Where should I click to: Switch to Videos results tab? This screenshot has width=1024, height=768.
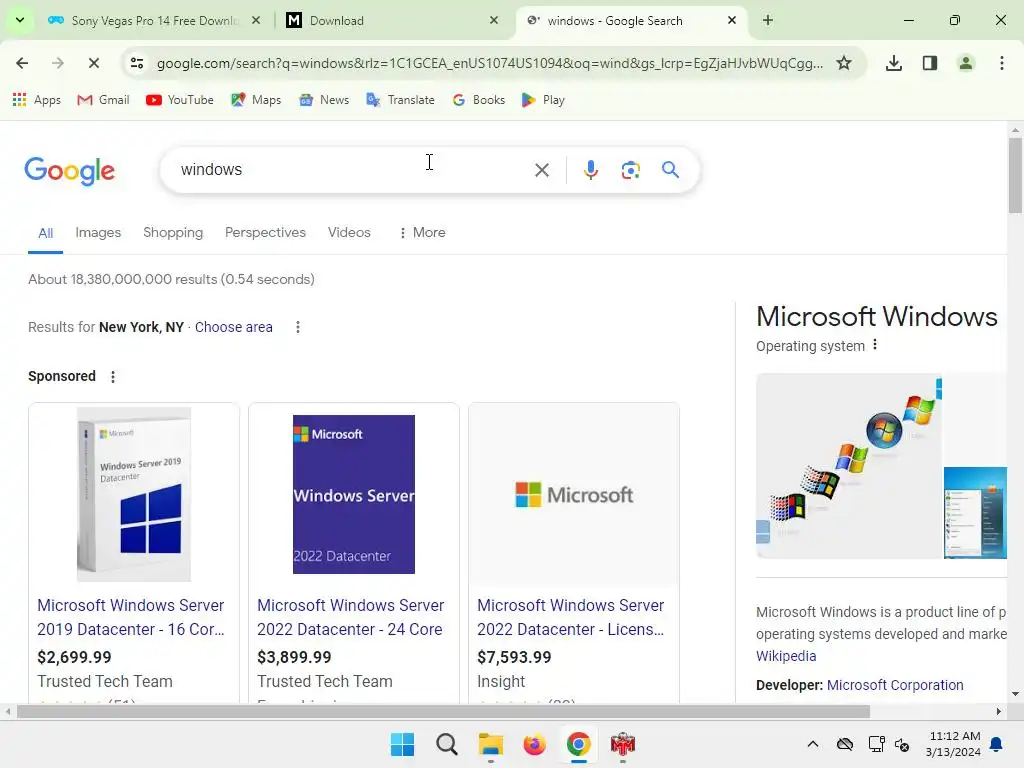349,232
